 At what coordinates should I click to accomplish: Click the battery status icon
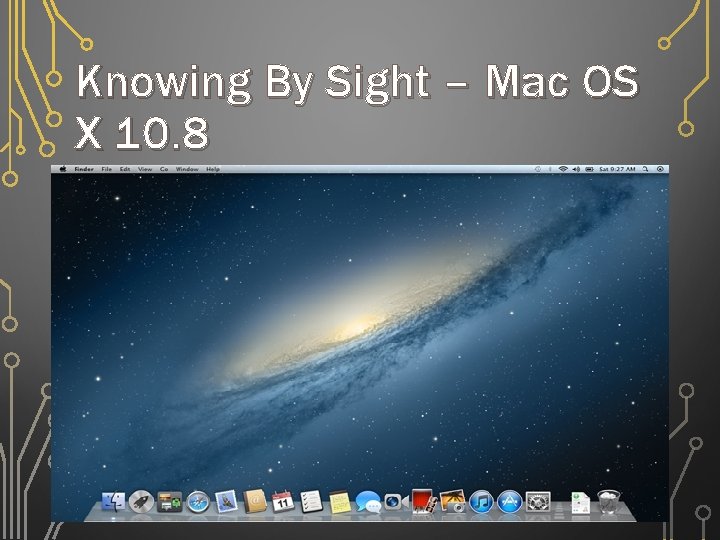click(x=589, y=169)
